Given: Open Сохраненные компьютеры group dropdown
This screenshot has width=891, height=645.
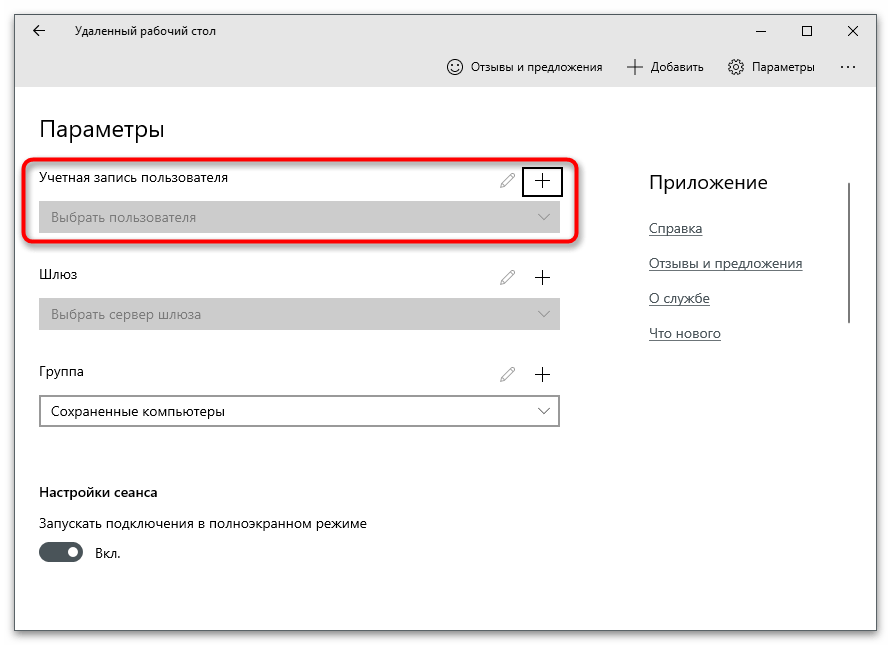Looking at the screenshot, I should (299, 411).
